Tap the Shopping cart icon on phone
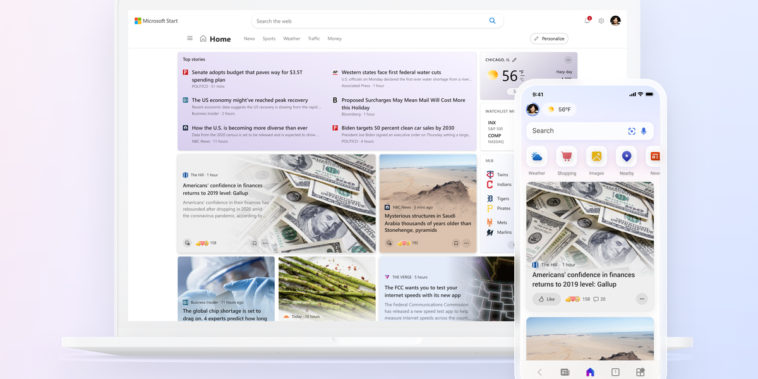758x379 pixels. (567, 157)
